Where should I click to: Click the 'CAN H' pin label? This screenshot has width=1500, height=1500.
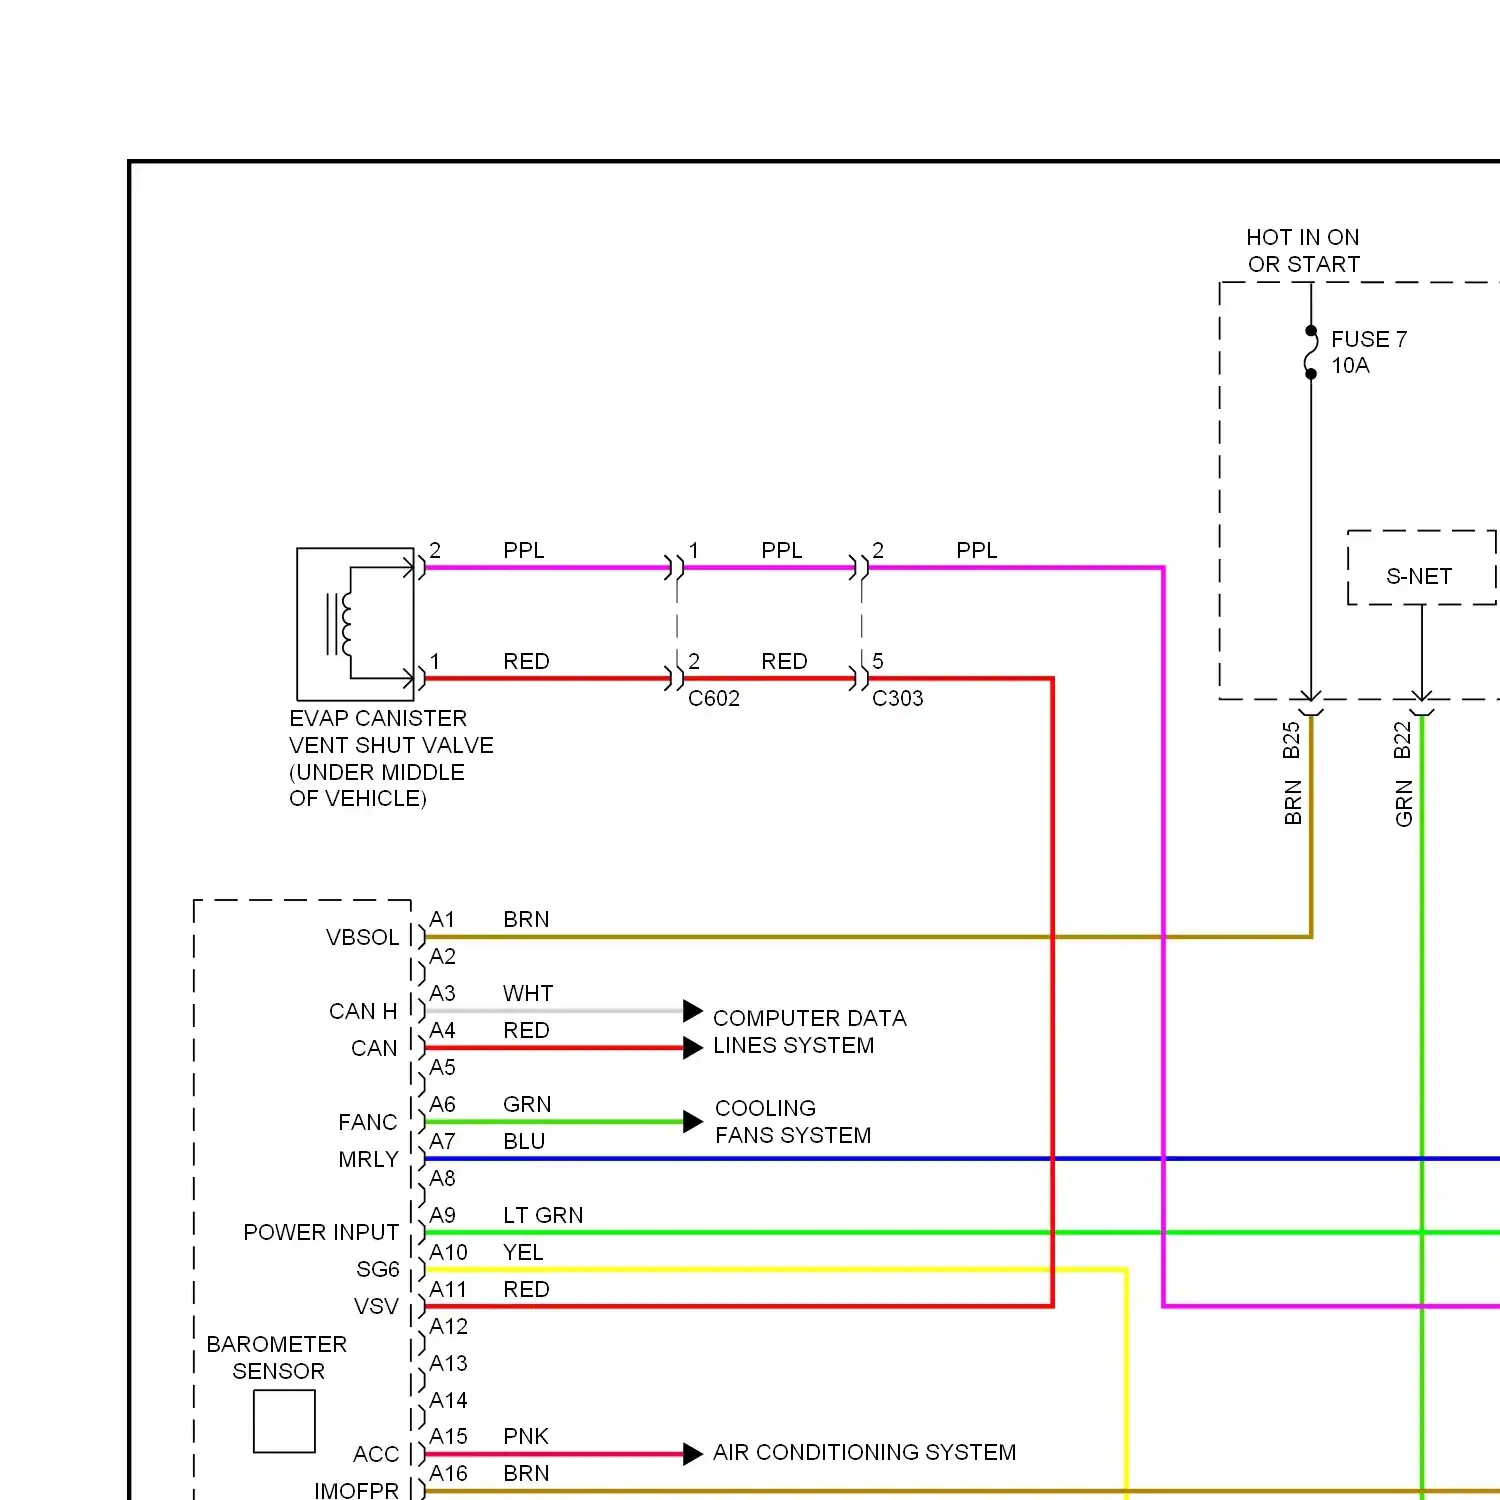(x=363, y=1012)
